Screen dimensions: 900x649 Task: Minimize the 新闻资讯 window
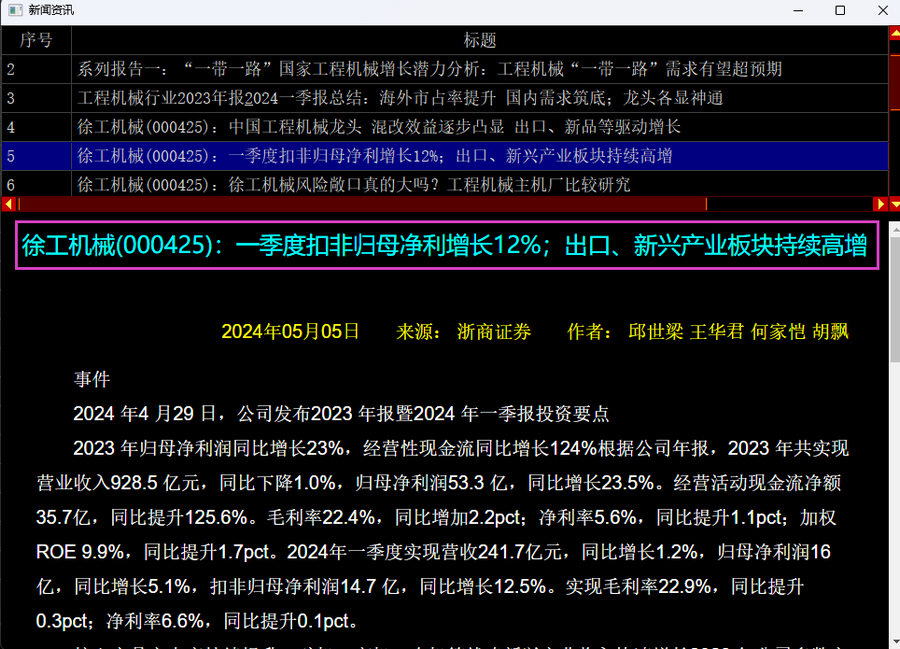point(794,10)
